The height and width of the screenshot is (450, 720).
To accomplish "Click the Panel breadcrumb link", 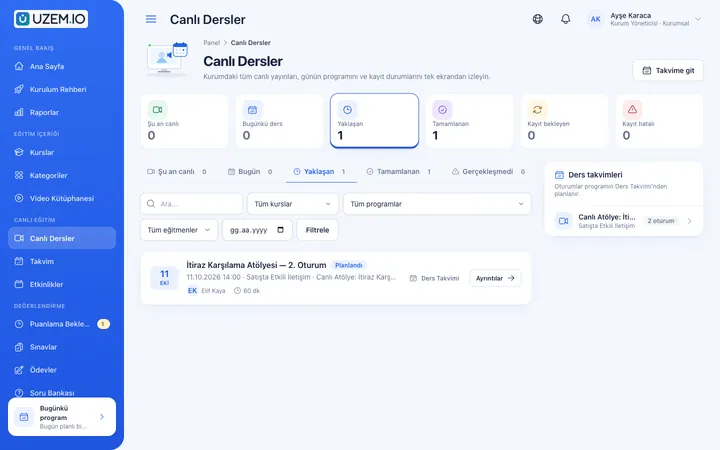I will click(212, 43).
